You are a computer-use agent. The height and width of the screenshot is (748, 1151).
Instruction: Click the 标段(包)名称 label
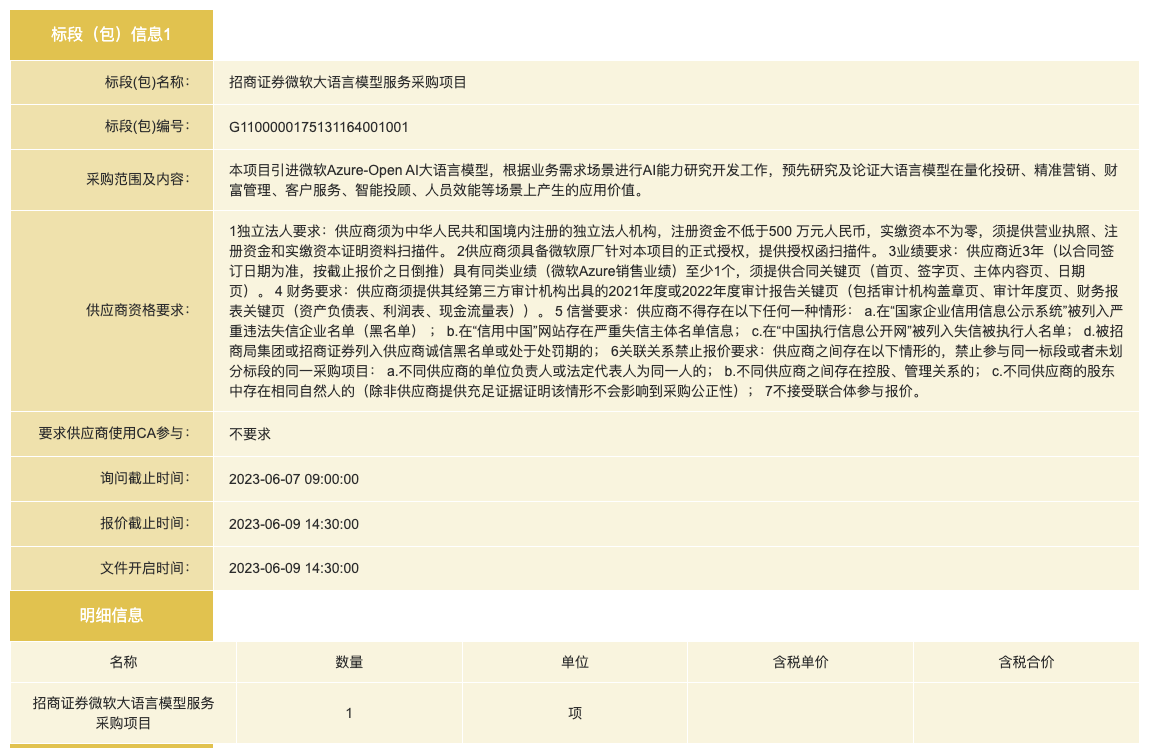147,82
